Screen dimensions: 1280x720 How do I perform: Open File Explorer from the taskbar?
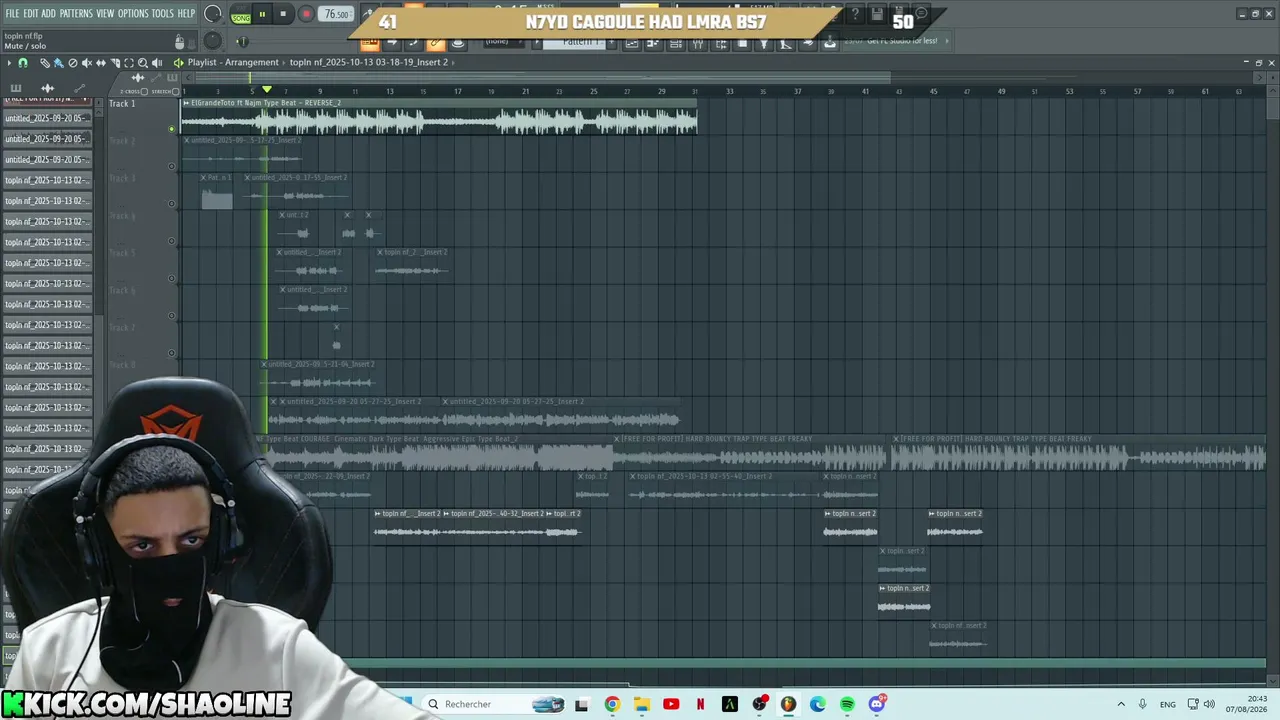[x=642, y=704]
